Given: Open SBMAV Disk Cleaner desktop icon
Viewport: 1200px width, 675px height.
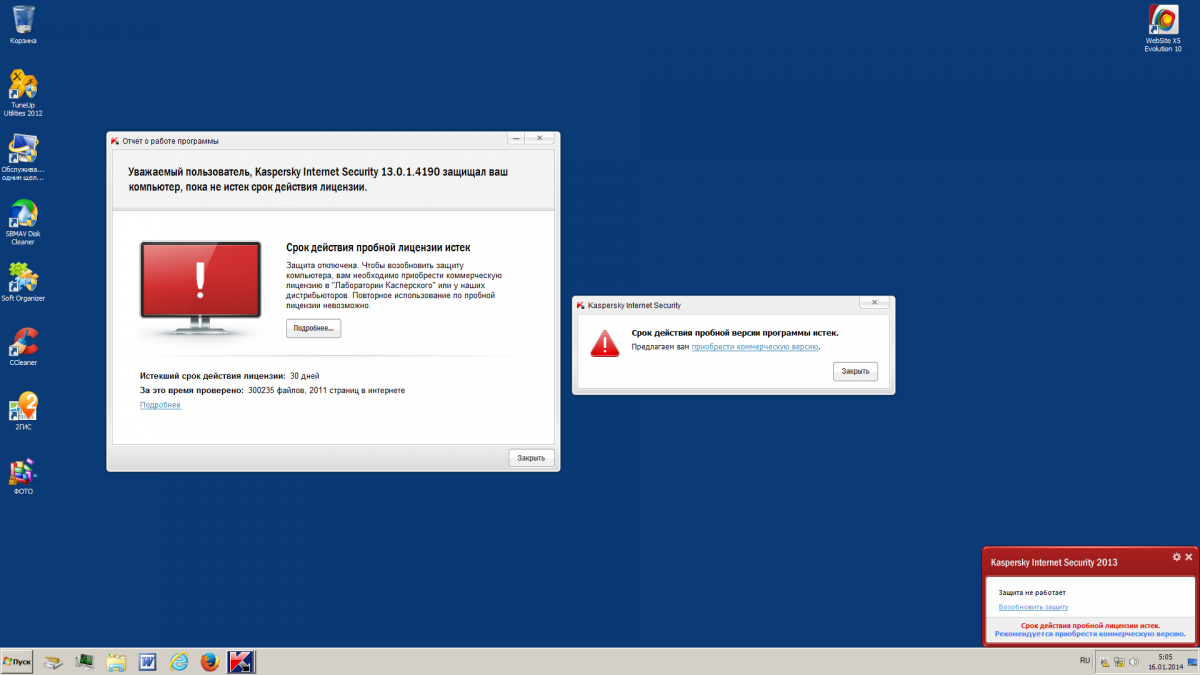Looking at the screenshot, I should click(x=23, y=222).
